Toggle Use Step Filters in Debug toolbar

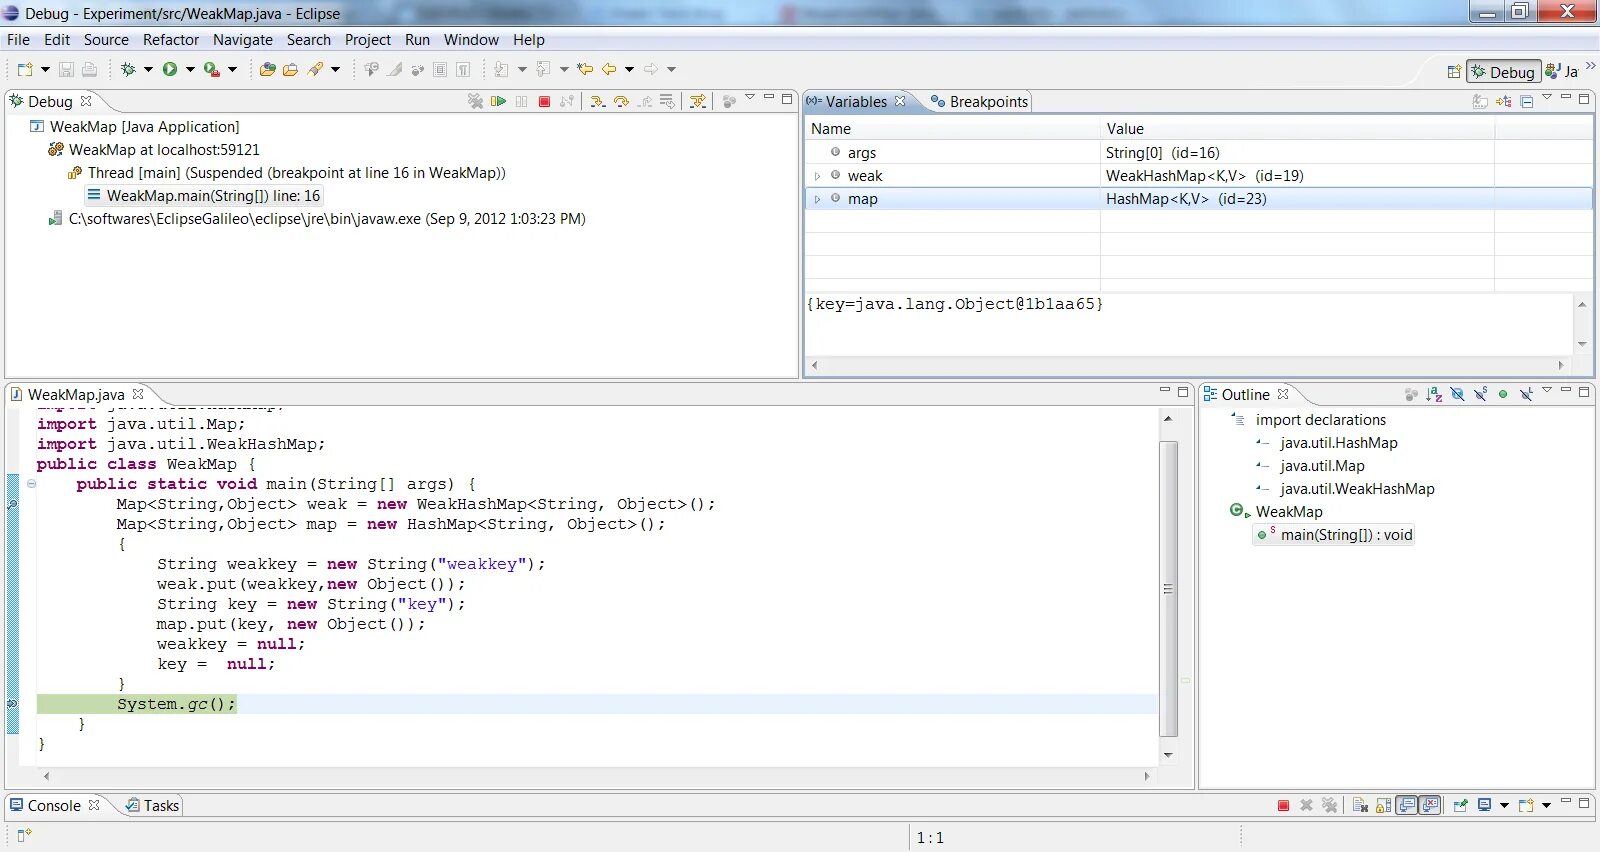click(x=698, y=101)
